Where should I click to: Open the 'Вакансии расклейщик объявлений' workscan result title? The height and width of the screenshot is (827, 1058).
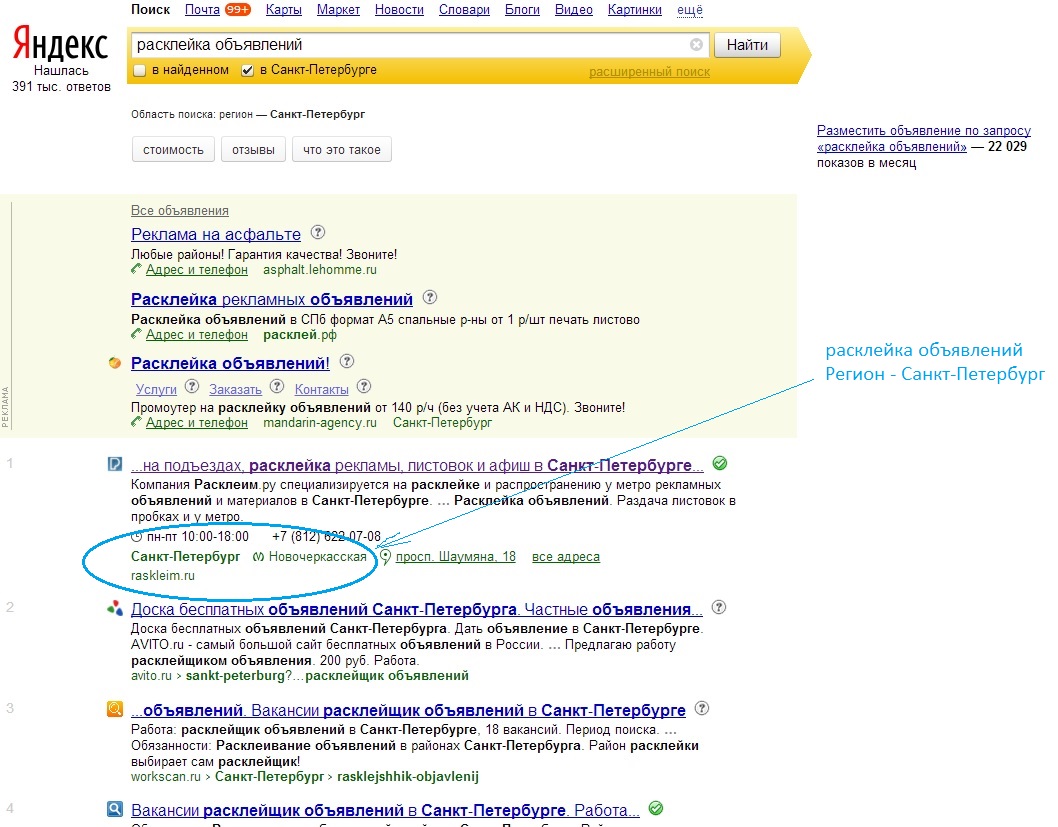click(408, 710)
